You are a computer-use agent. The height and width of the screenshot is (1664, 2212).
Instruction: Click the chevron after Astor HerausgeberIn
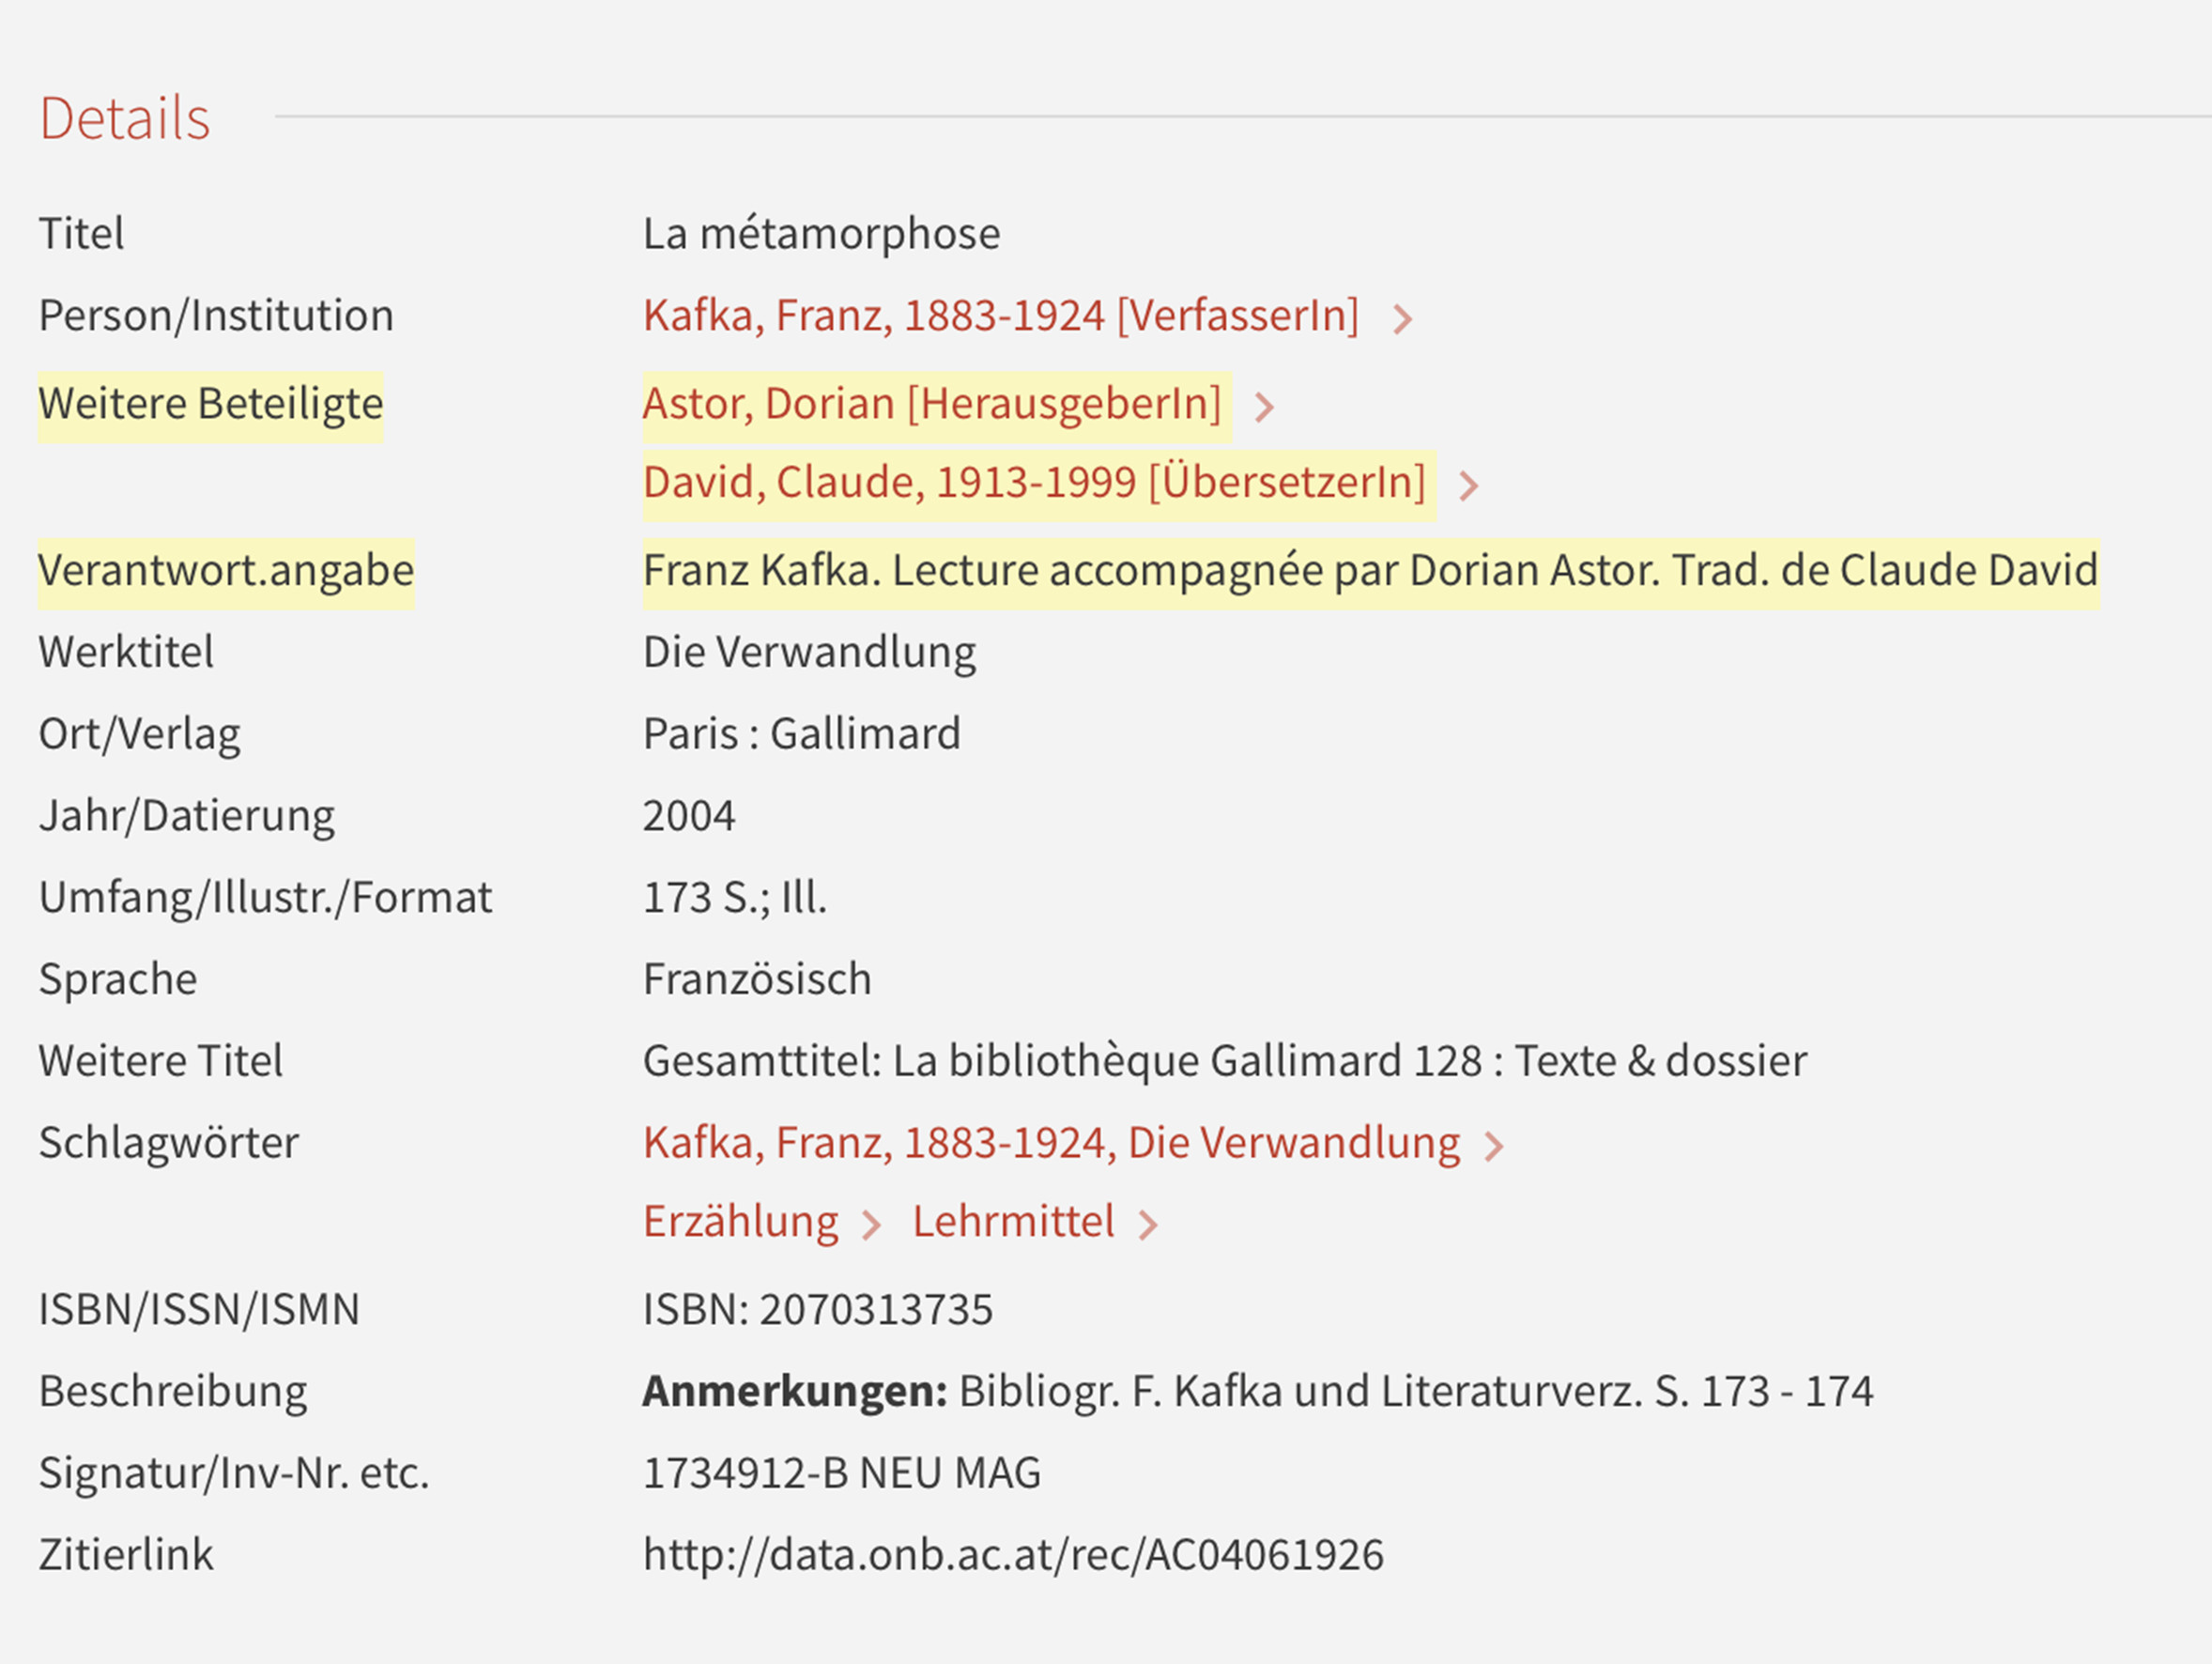pos(1264,407)
